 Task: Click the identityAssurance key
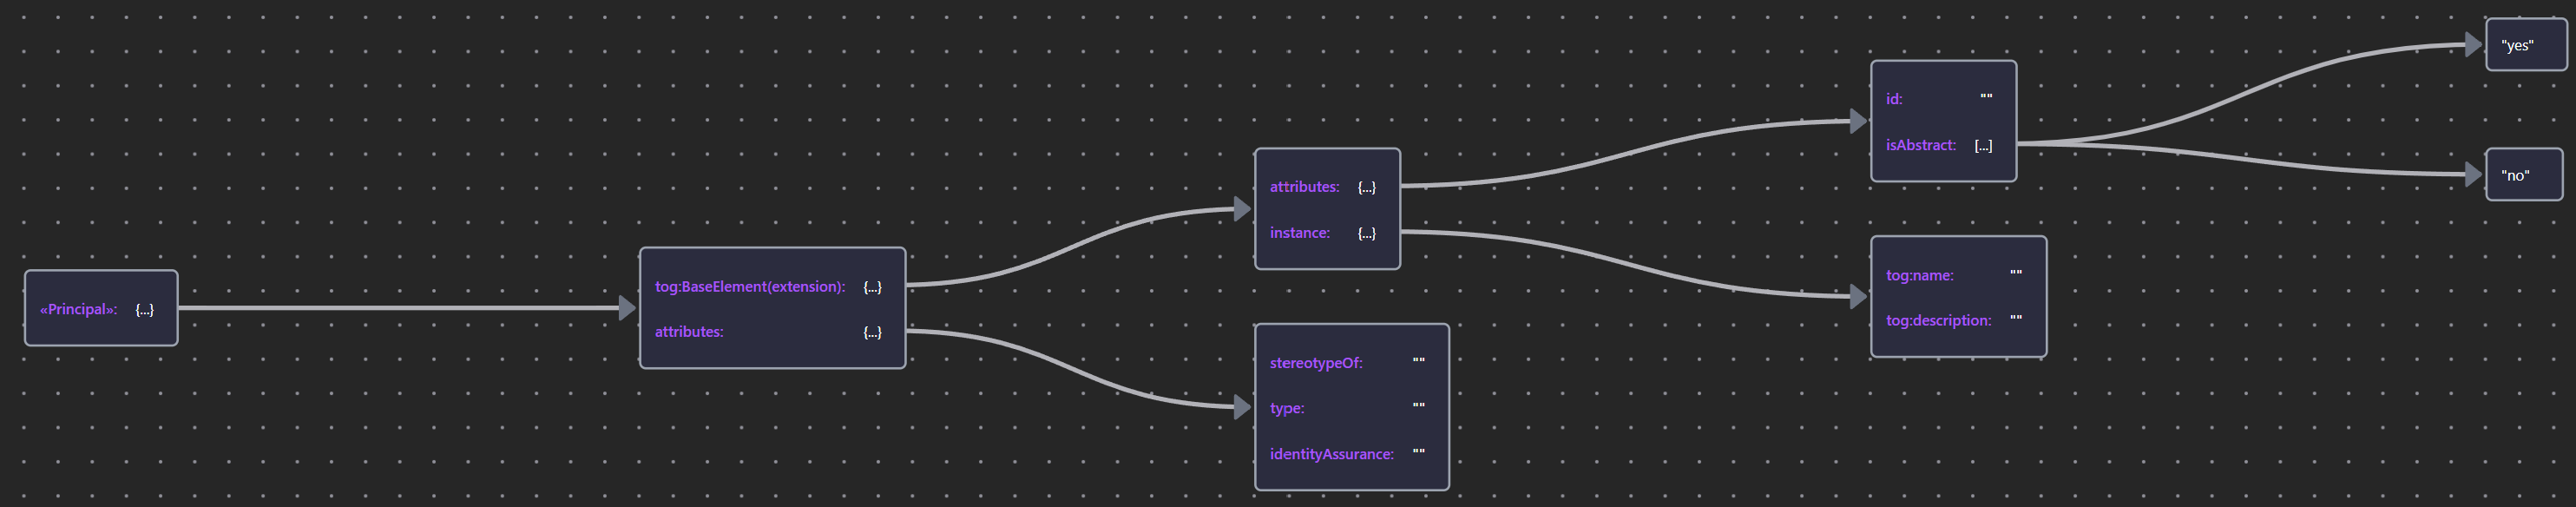1332,454
